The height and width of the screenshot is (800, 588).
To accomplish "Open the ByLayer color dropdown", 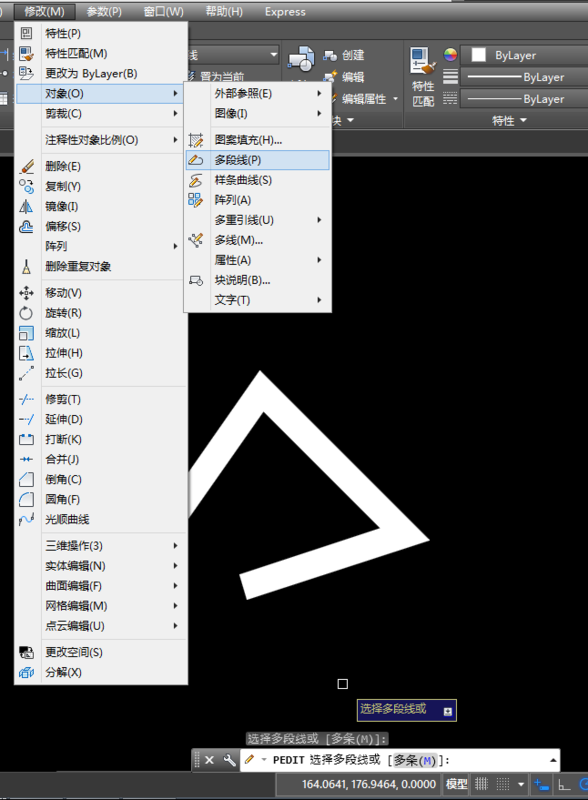I will point(526,55).
